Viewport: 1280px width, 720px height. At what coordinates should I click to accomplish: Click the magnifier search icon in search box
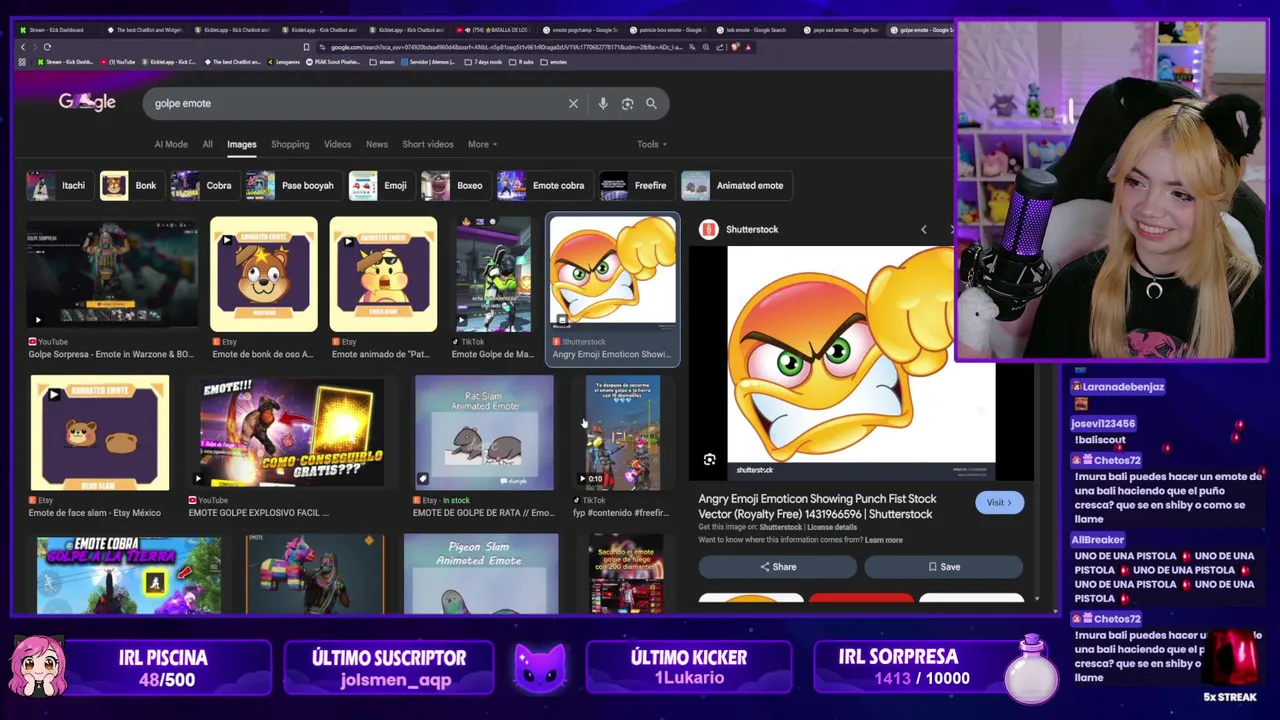coord(651,103)
